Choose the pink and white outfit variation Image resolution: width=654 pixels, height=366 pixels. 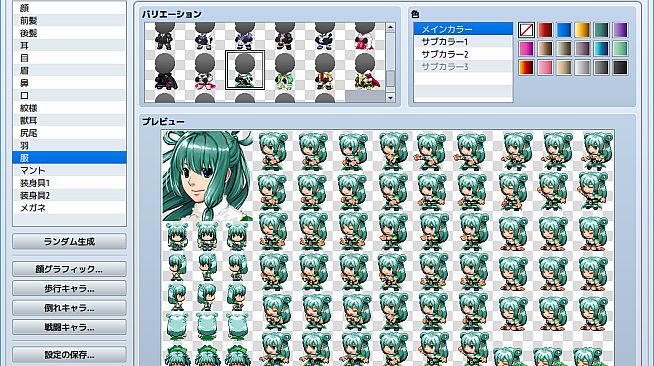coord(205,70)
